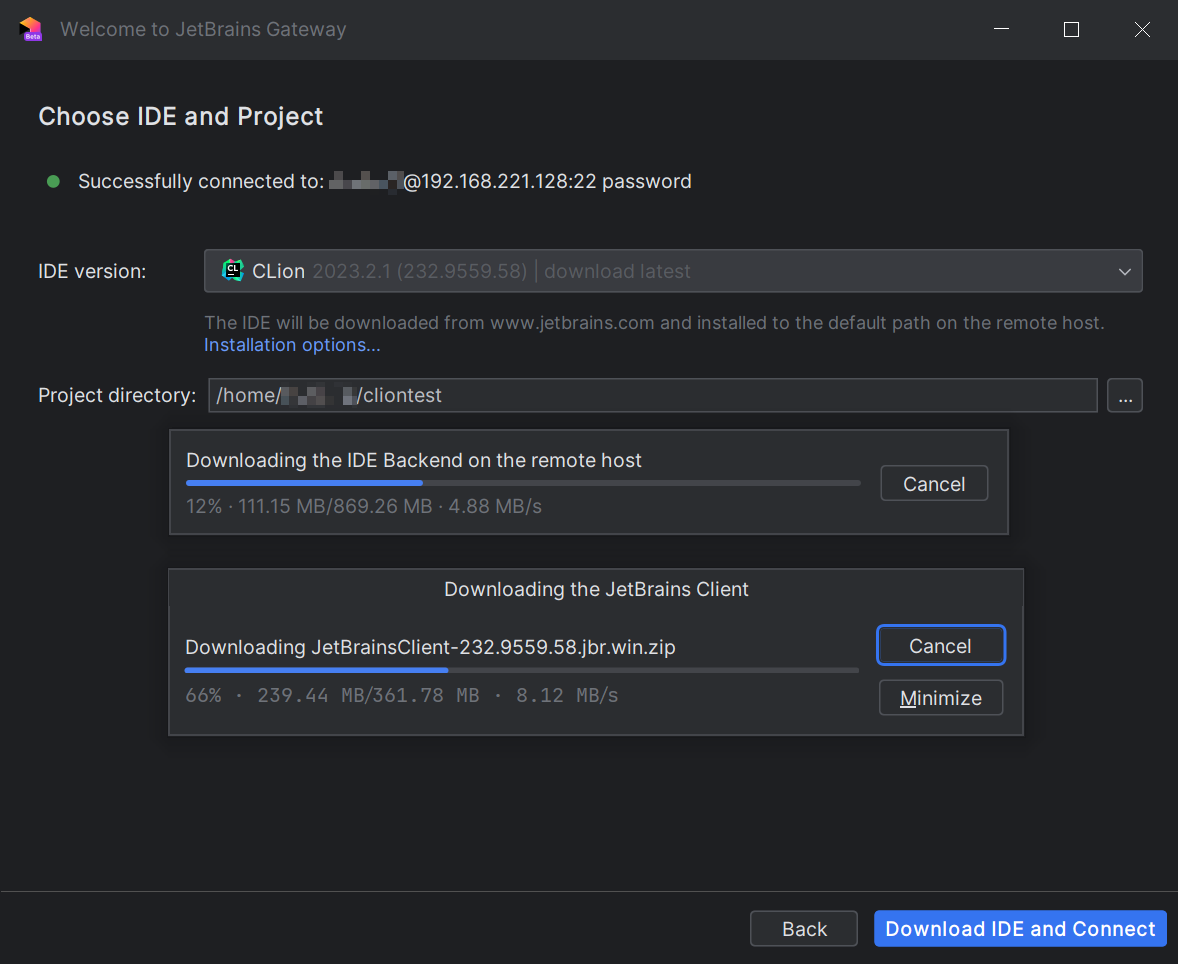Cancel the IDE Backend download
Viewport: 1178px width, 964px height.
click(933, 484)
